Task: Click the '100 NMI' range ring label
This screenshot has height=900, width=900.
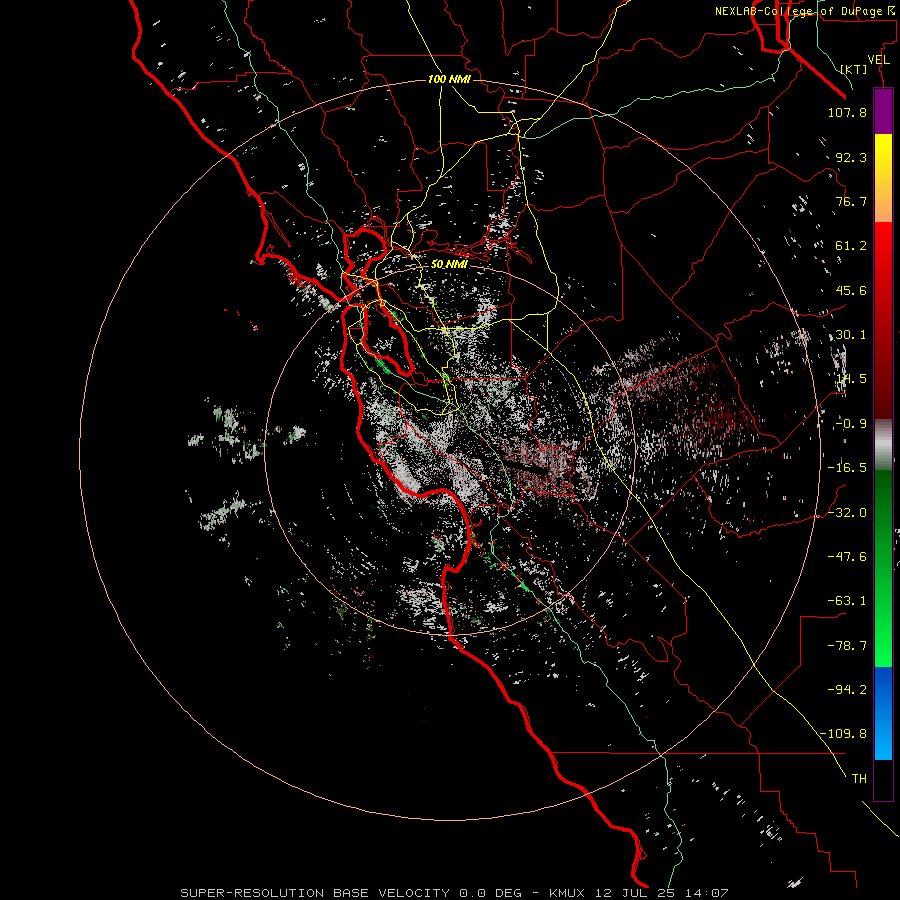Action: tap(449, 79)
